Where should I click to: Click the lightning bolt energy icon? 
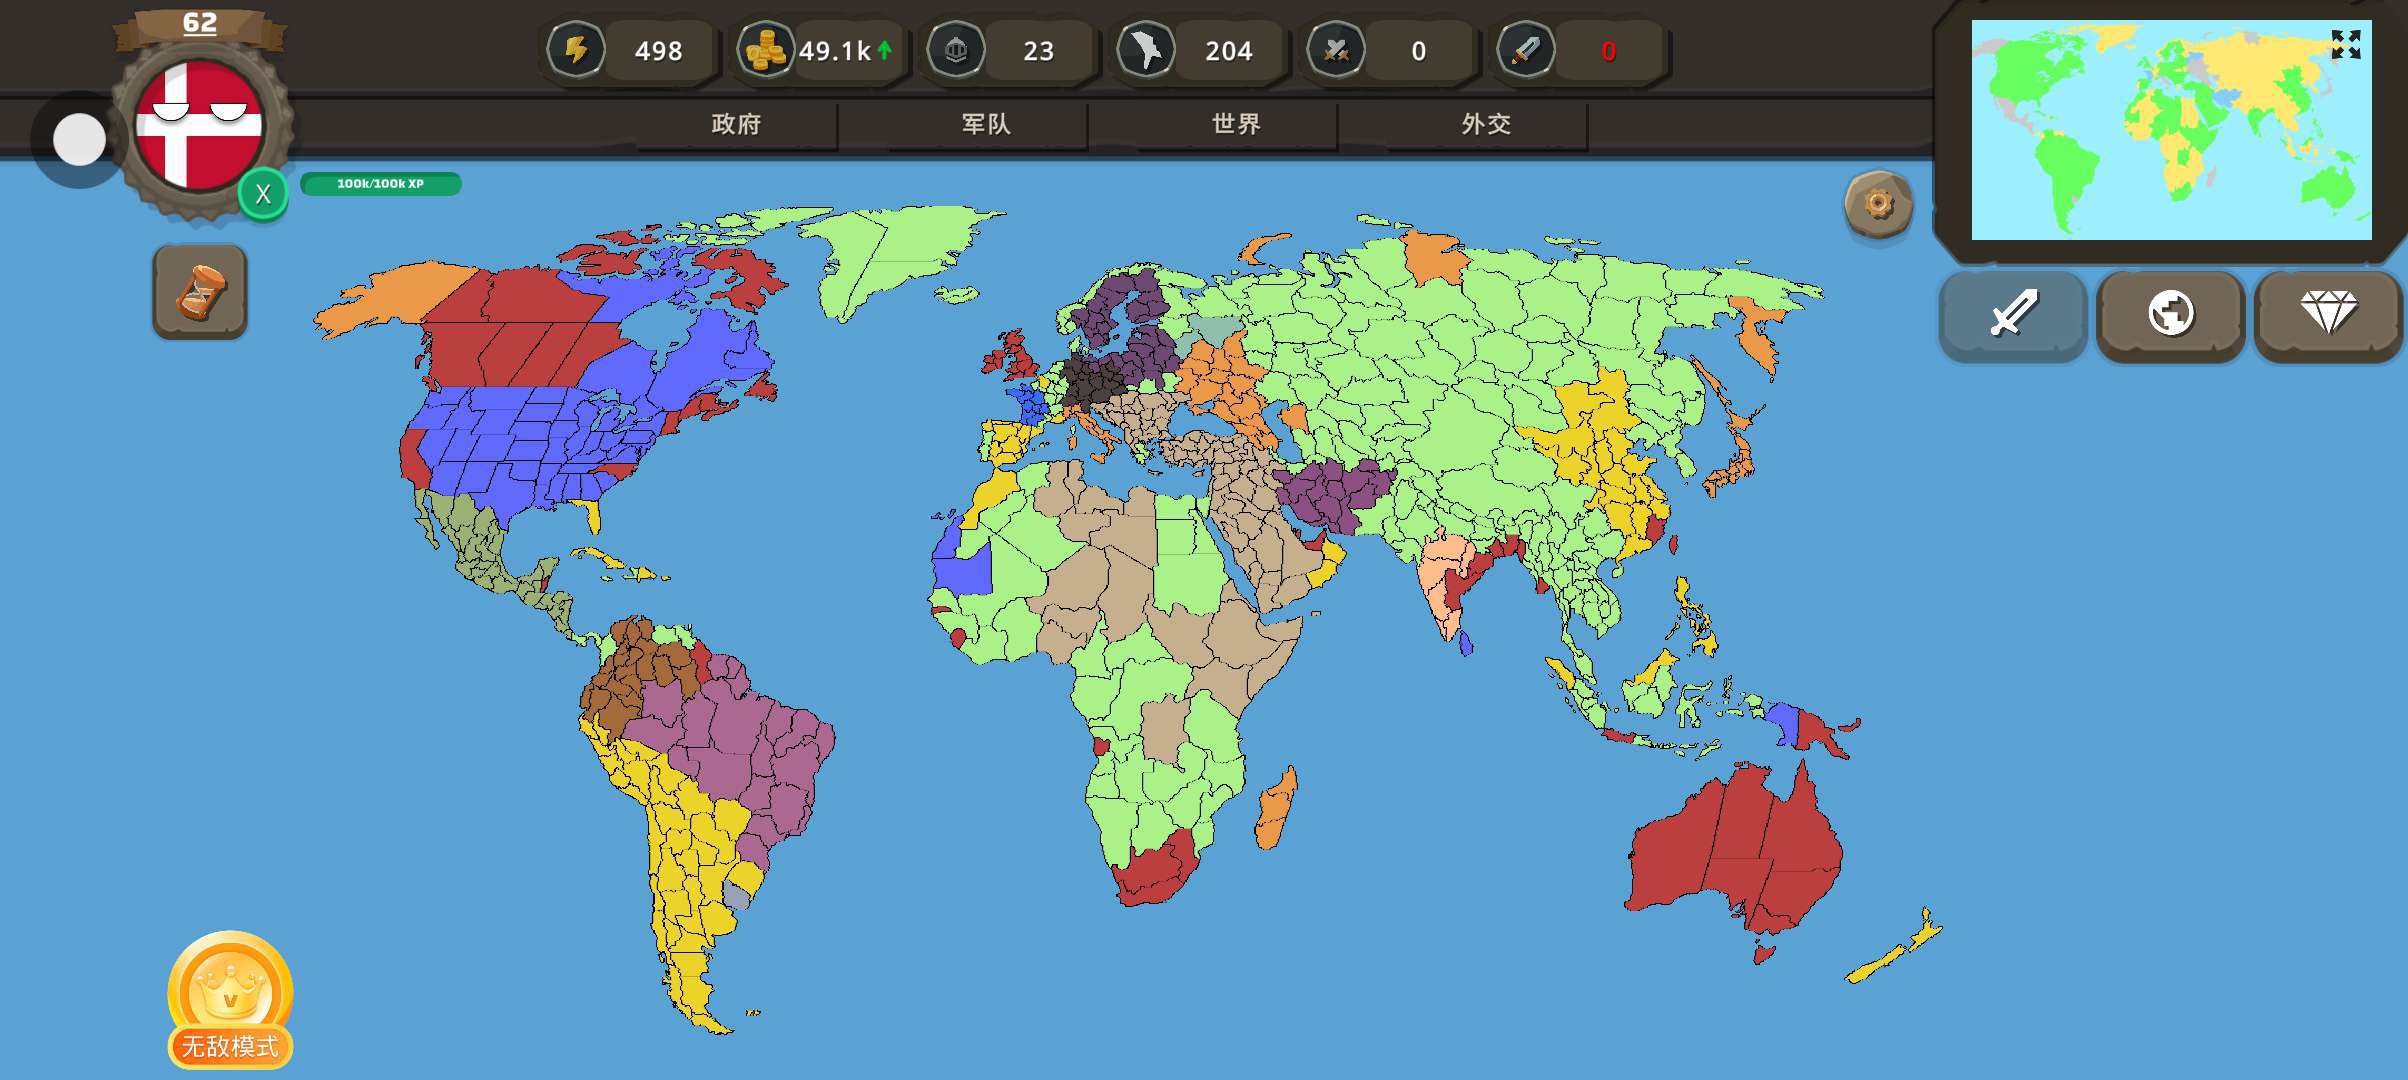click(x=576, y=50)
